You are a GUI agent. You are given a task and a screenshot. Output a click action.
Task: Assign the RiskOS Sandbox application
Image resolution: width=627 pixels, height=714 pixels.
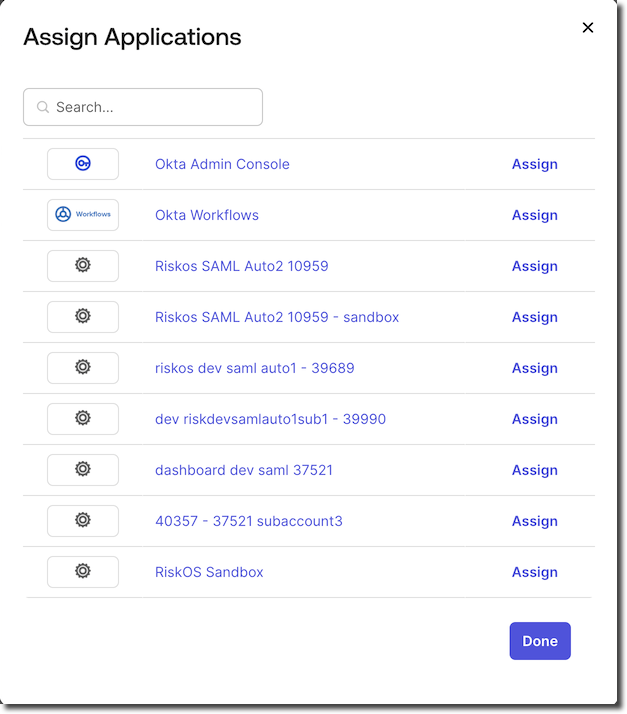coord(535,572)
